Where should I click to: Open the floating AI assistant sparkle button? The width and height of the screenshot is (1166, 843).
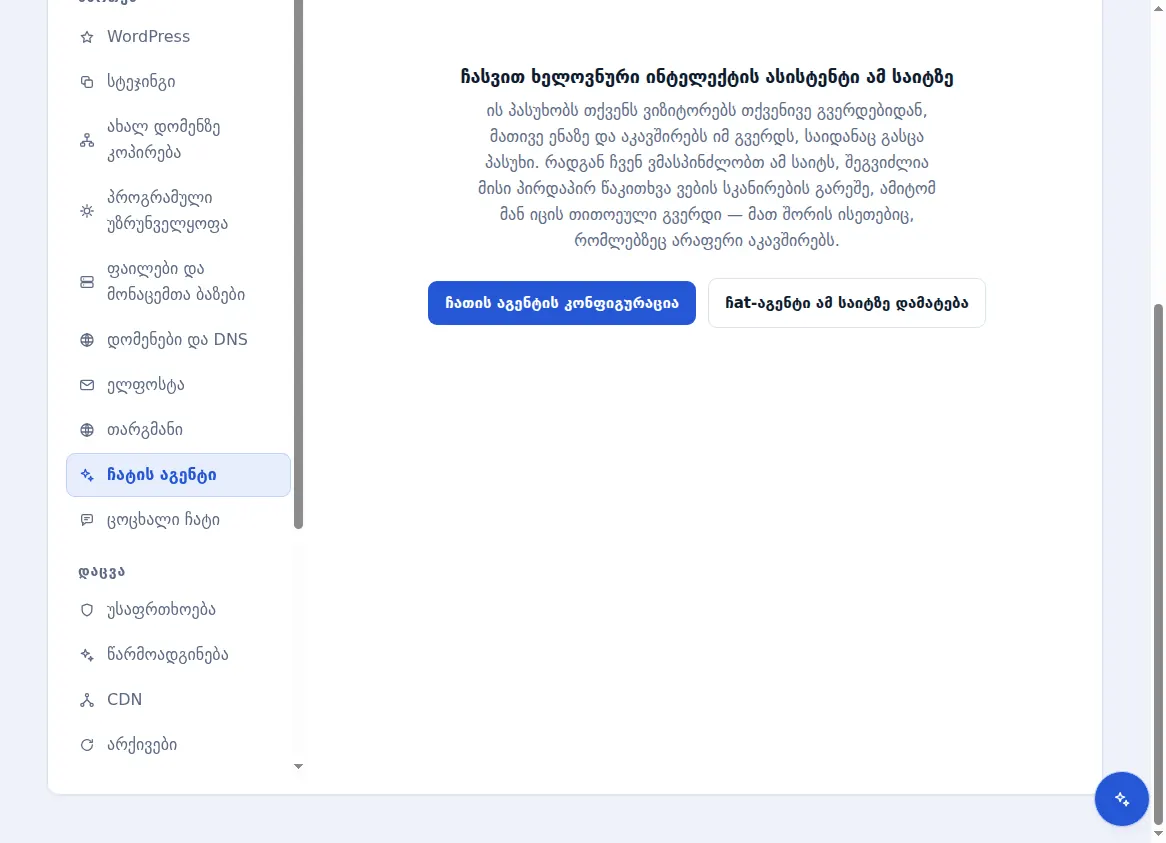(x=1121, y=798)
